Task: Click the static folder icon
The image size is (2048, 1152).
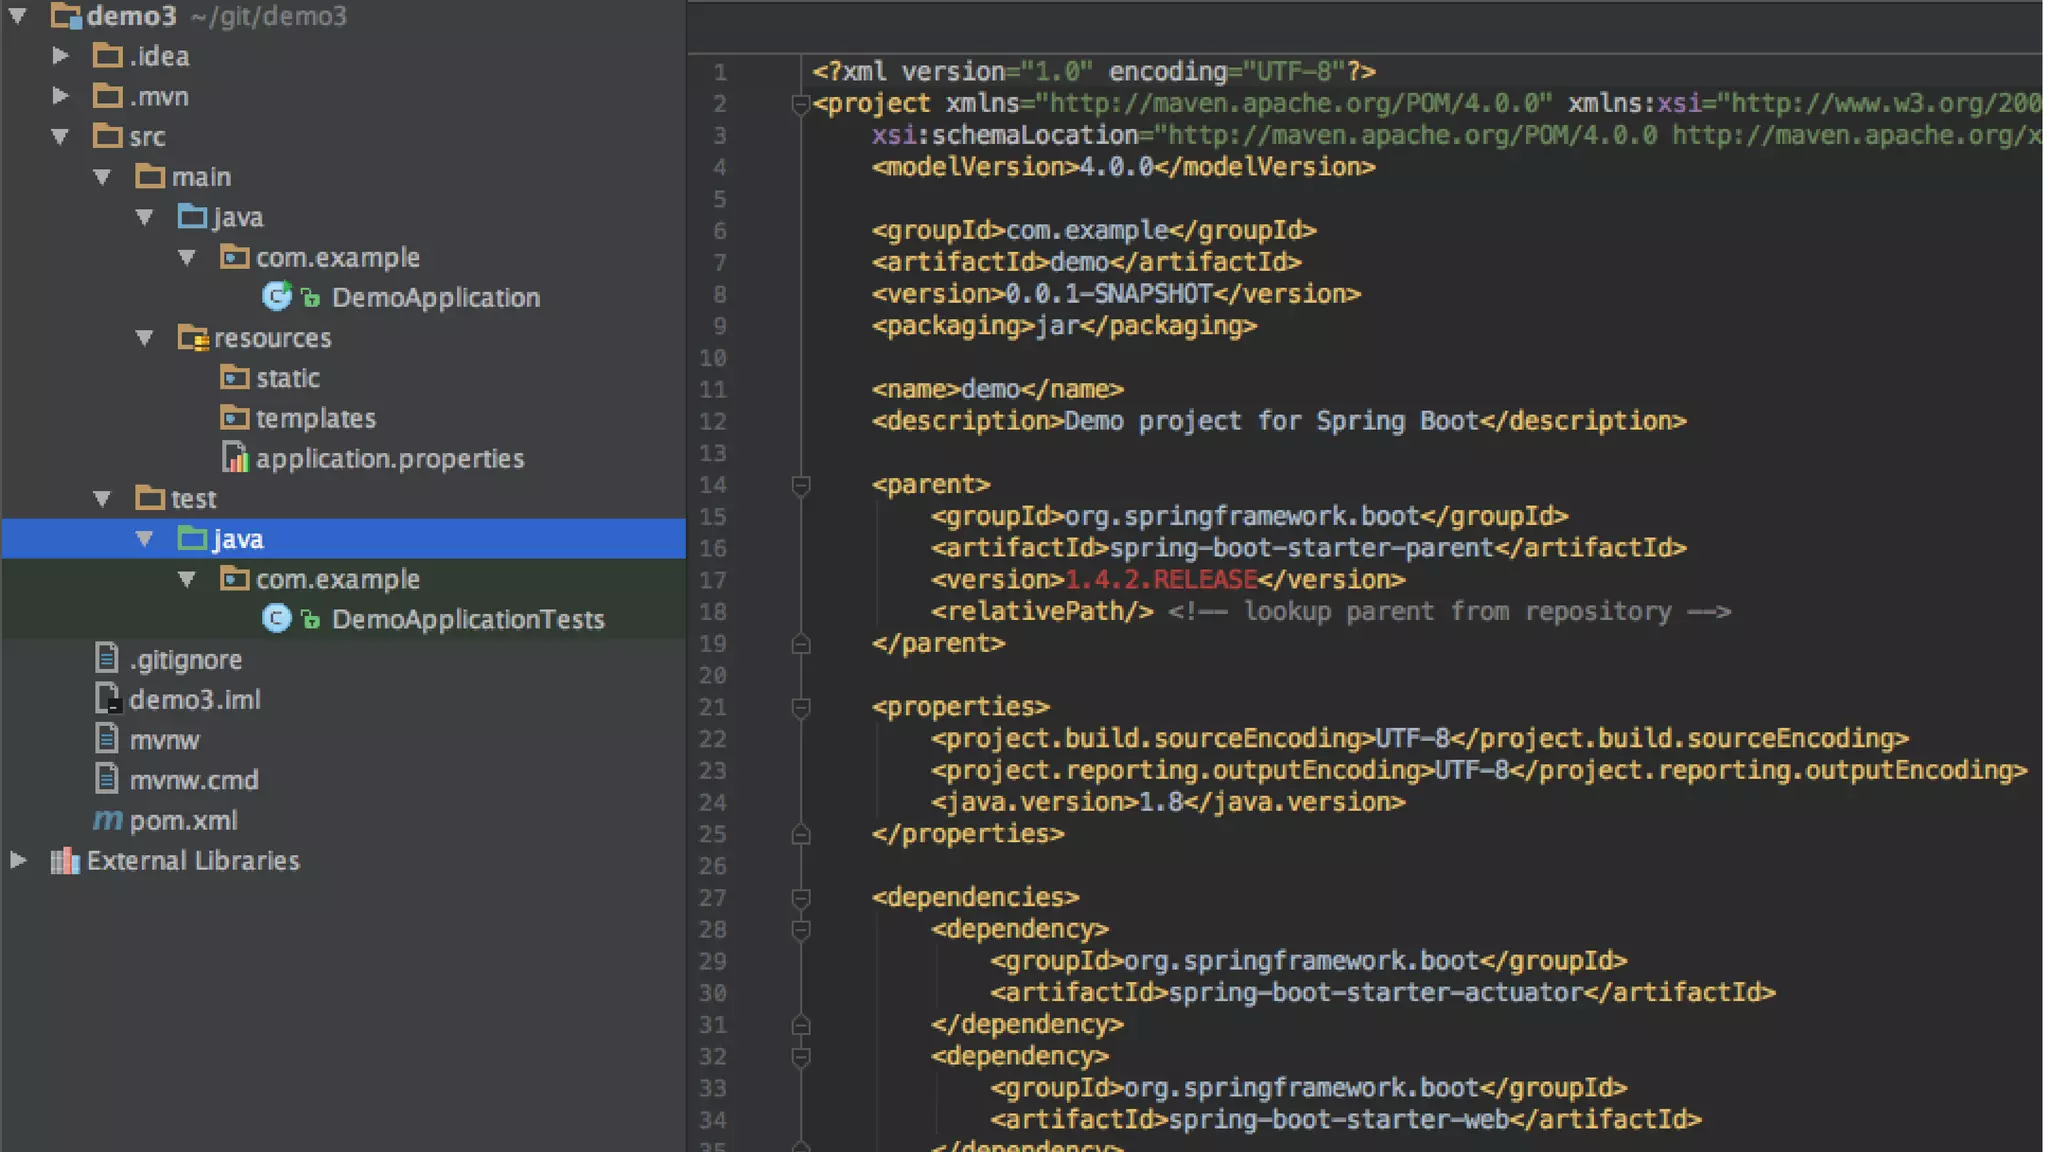Action: 234,377
